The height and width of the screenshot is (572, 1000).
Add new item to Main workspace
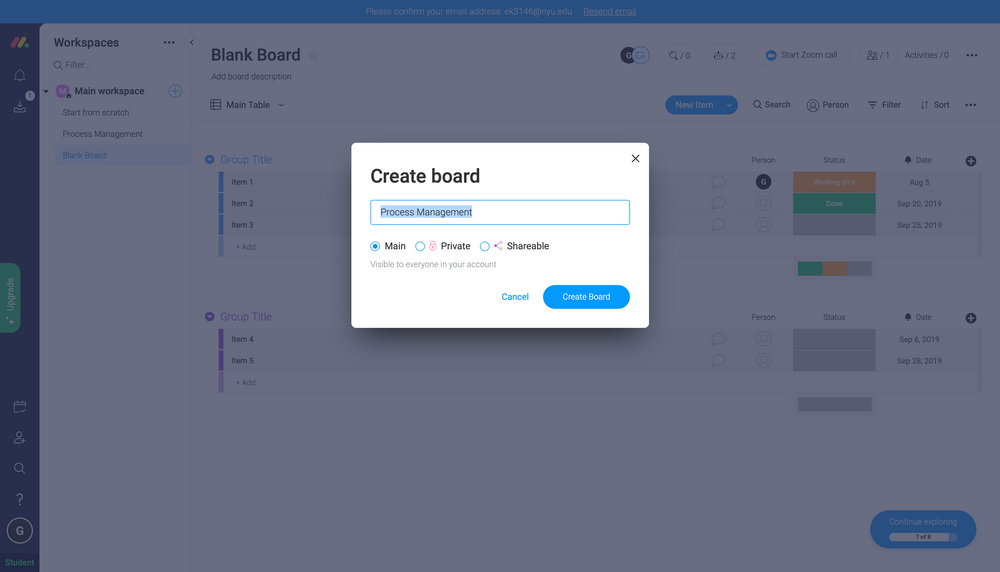pos(175,91)
